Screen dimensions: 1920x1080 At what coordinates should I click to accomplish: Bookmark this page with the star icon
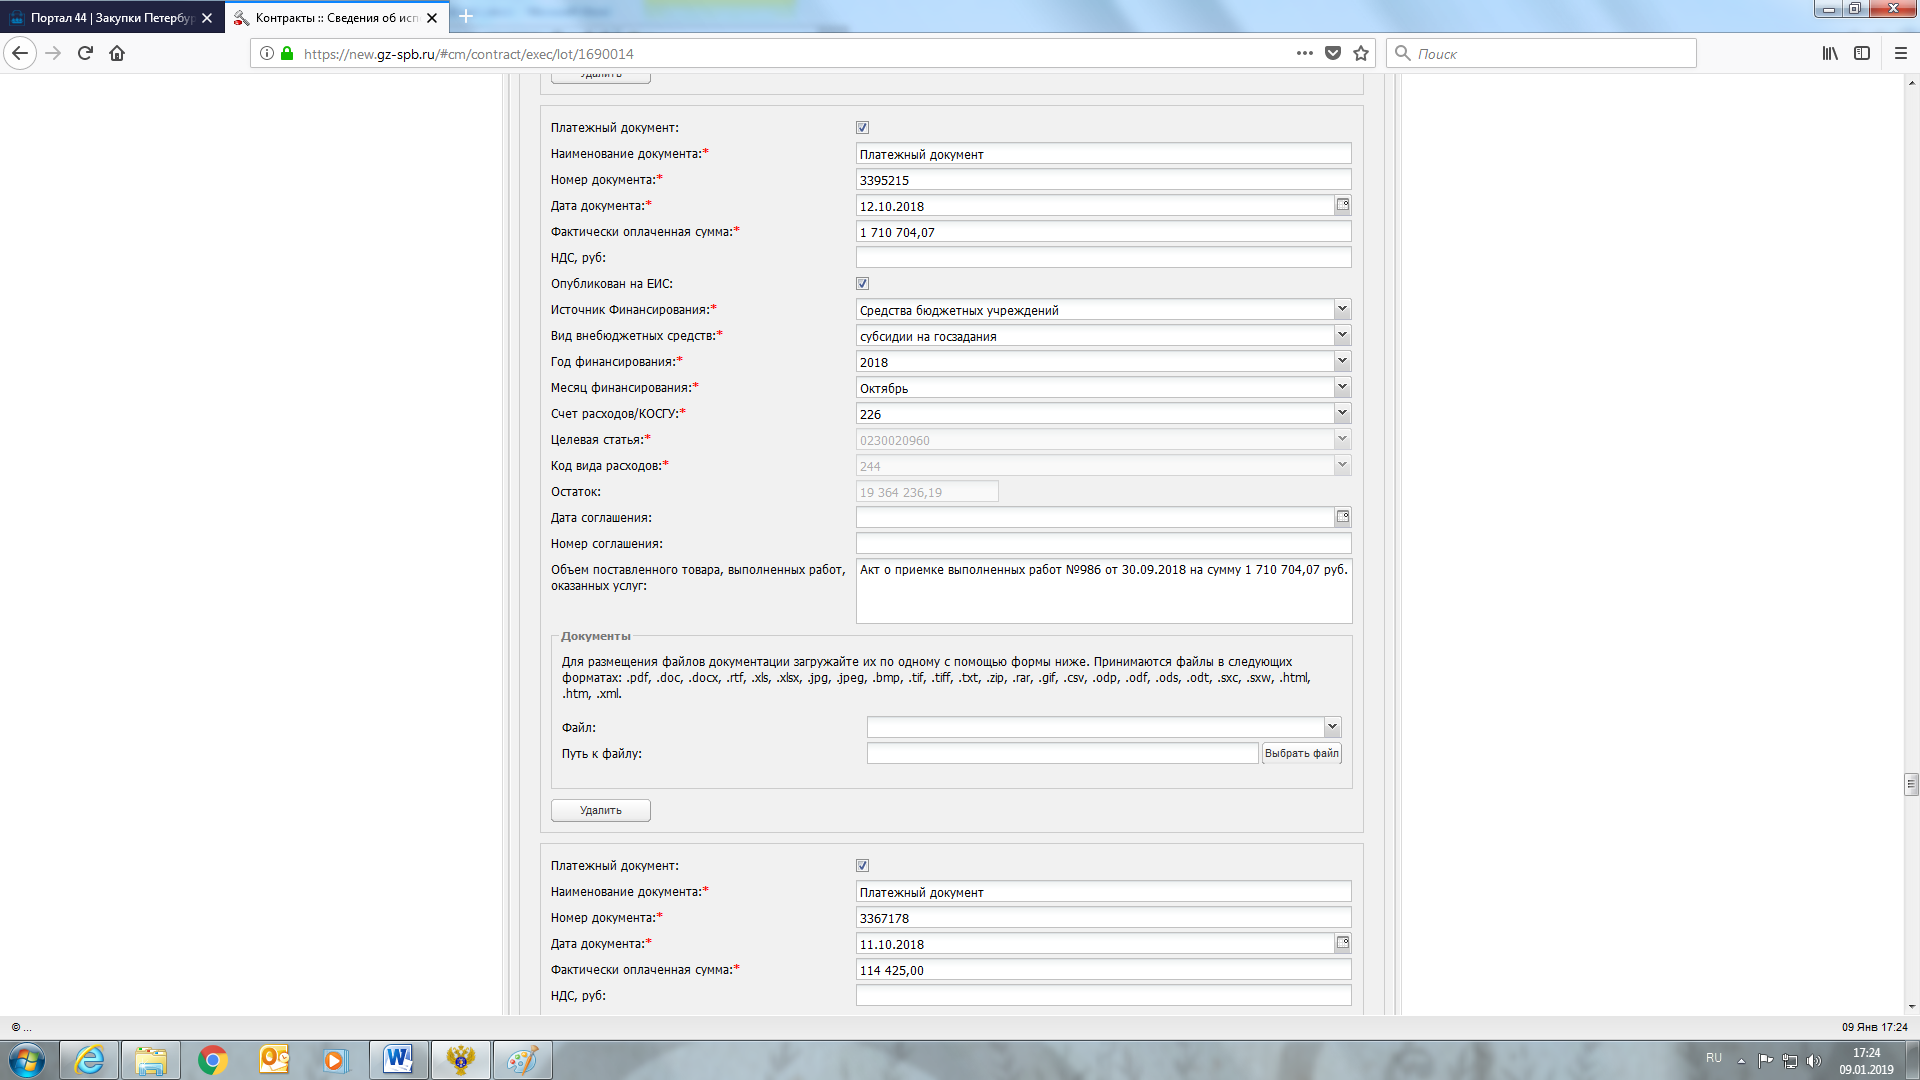coord(1361,53)
